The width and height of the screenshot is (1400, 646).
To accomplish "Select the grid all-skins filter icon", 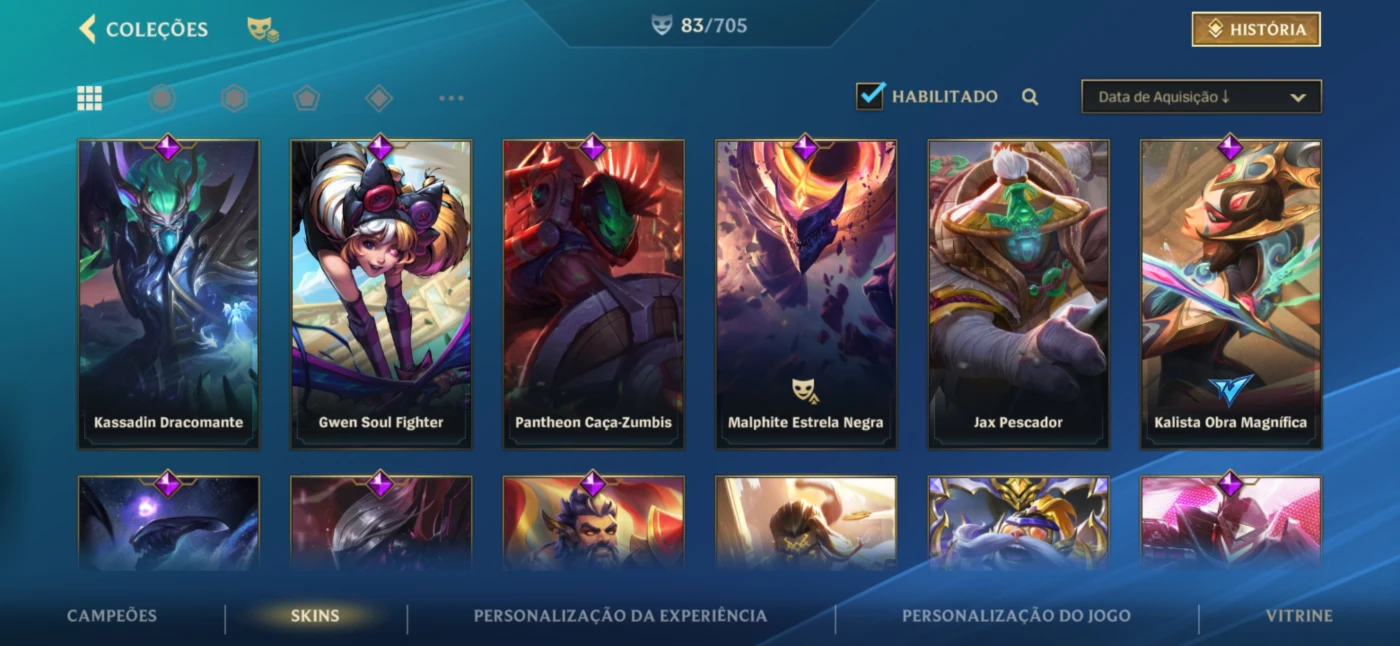I will [x=90, y=98].
